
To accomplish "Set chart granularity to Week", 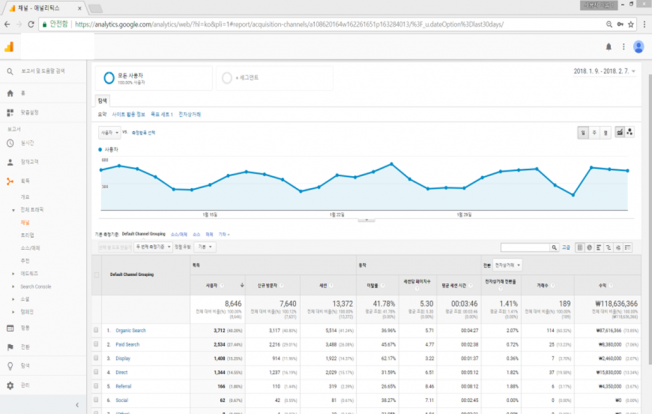I will pyautogui.click(x=594, y=133).
